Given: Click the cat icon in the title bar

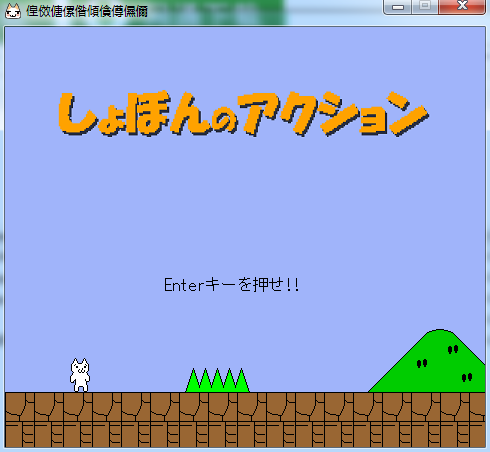Looking at the screenshot, I should click(x=13, y=11).
